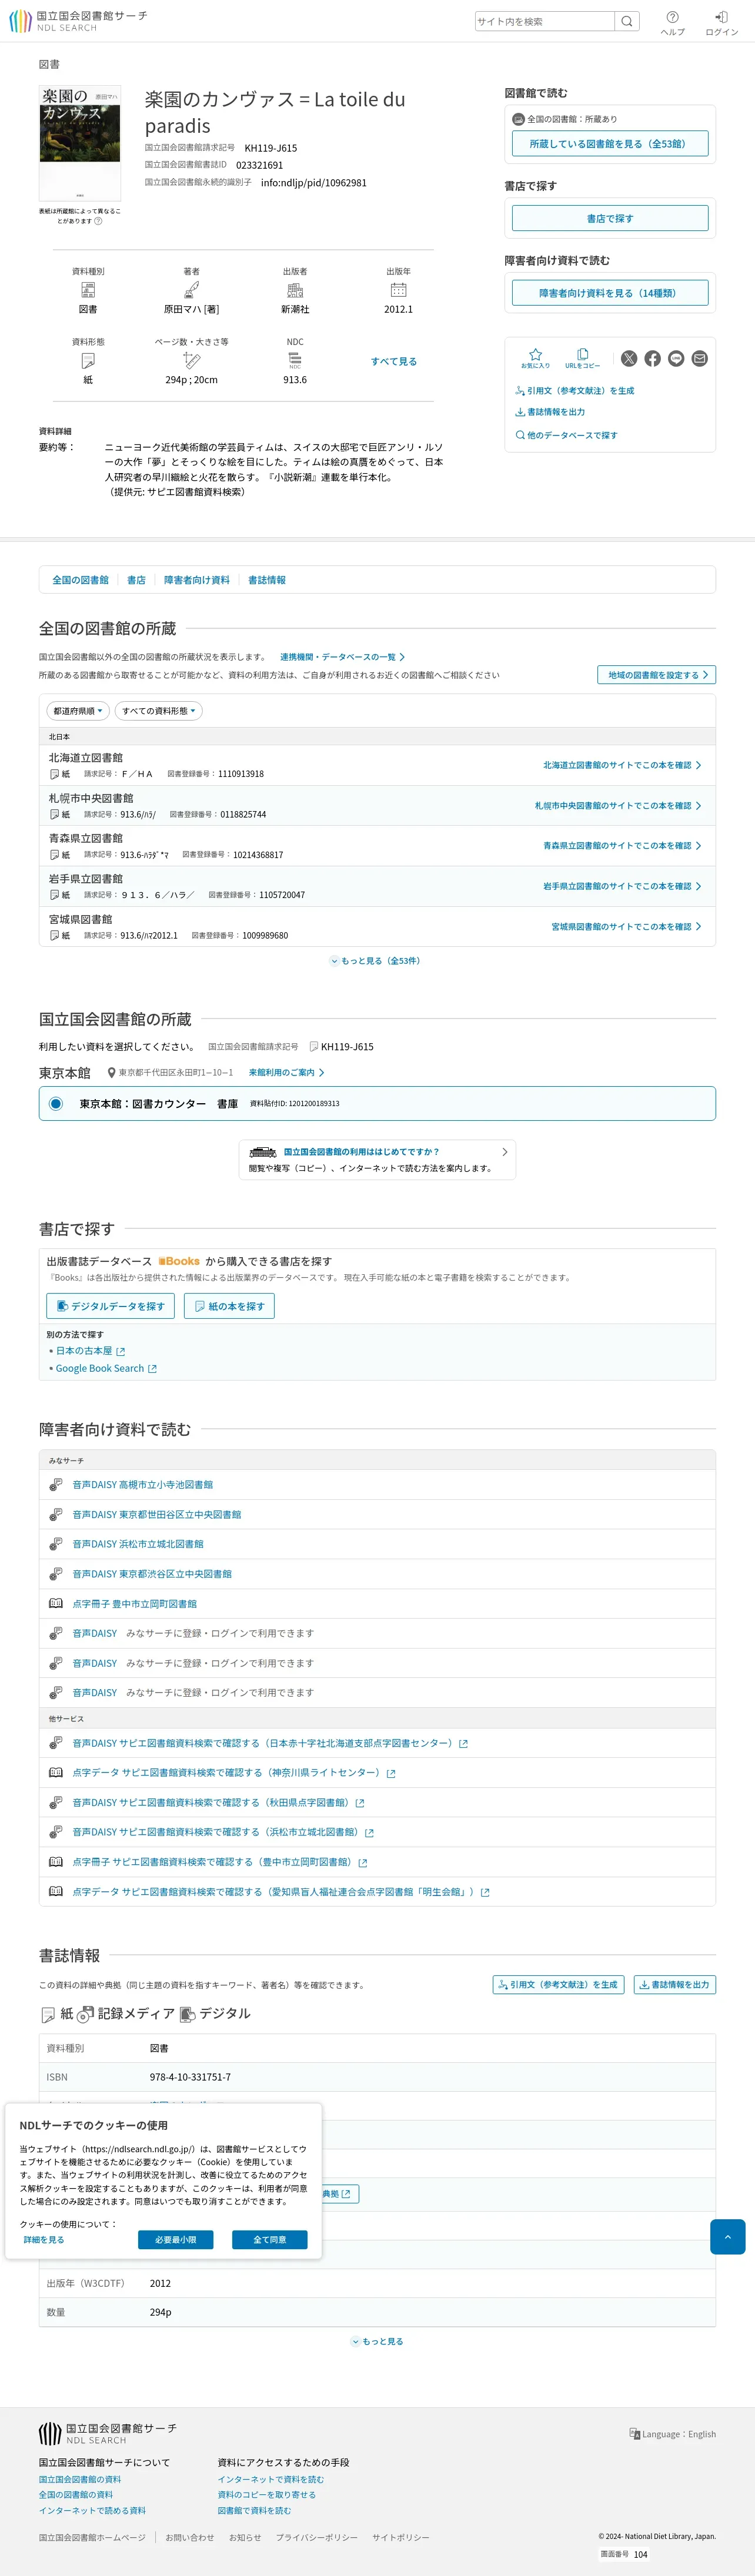Open Google Book Search external link
This screenshot has width=755, height=2576.
(x=106, y=1368)
